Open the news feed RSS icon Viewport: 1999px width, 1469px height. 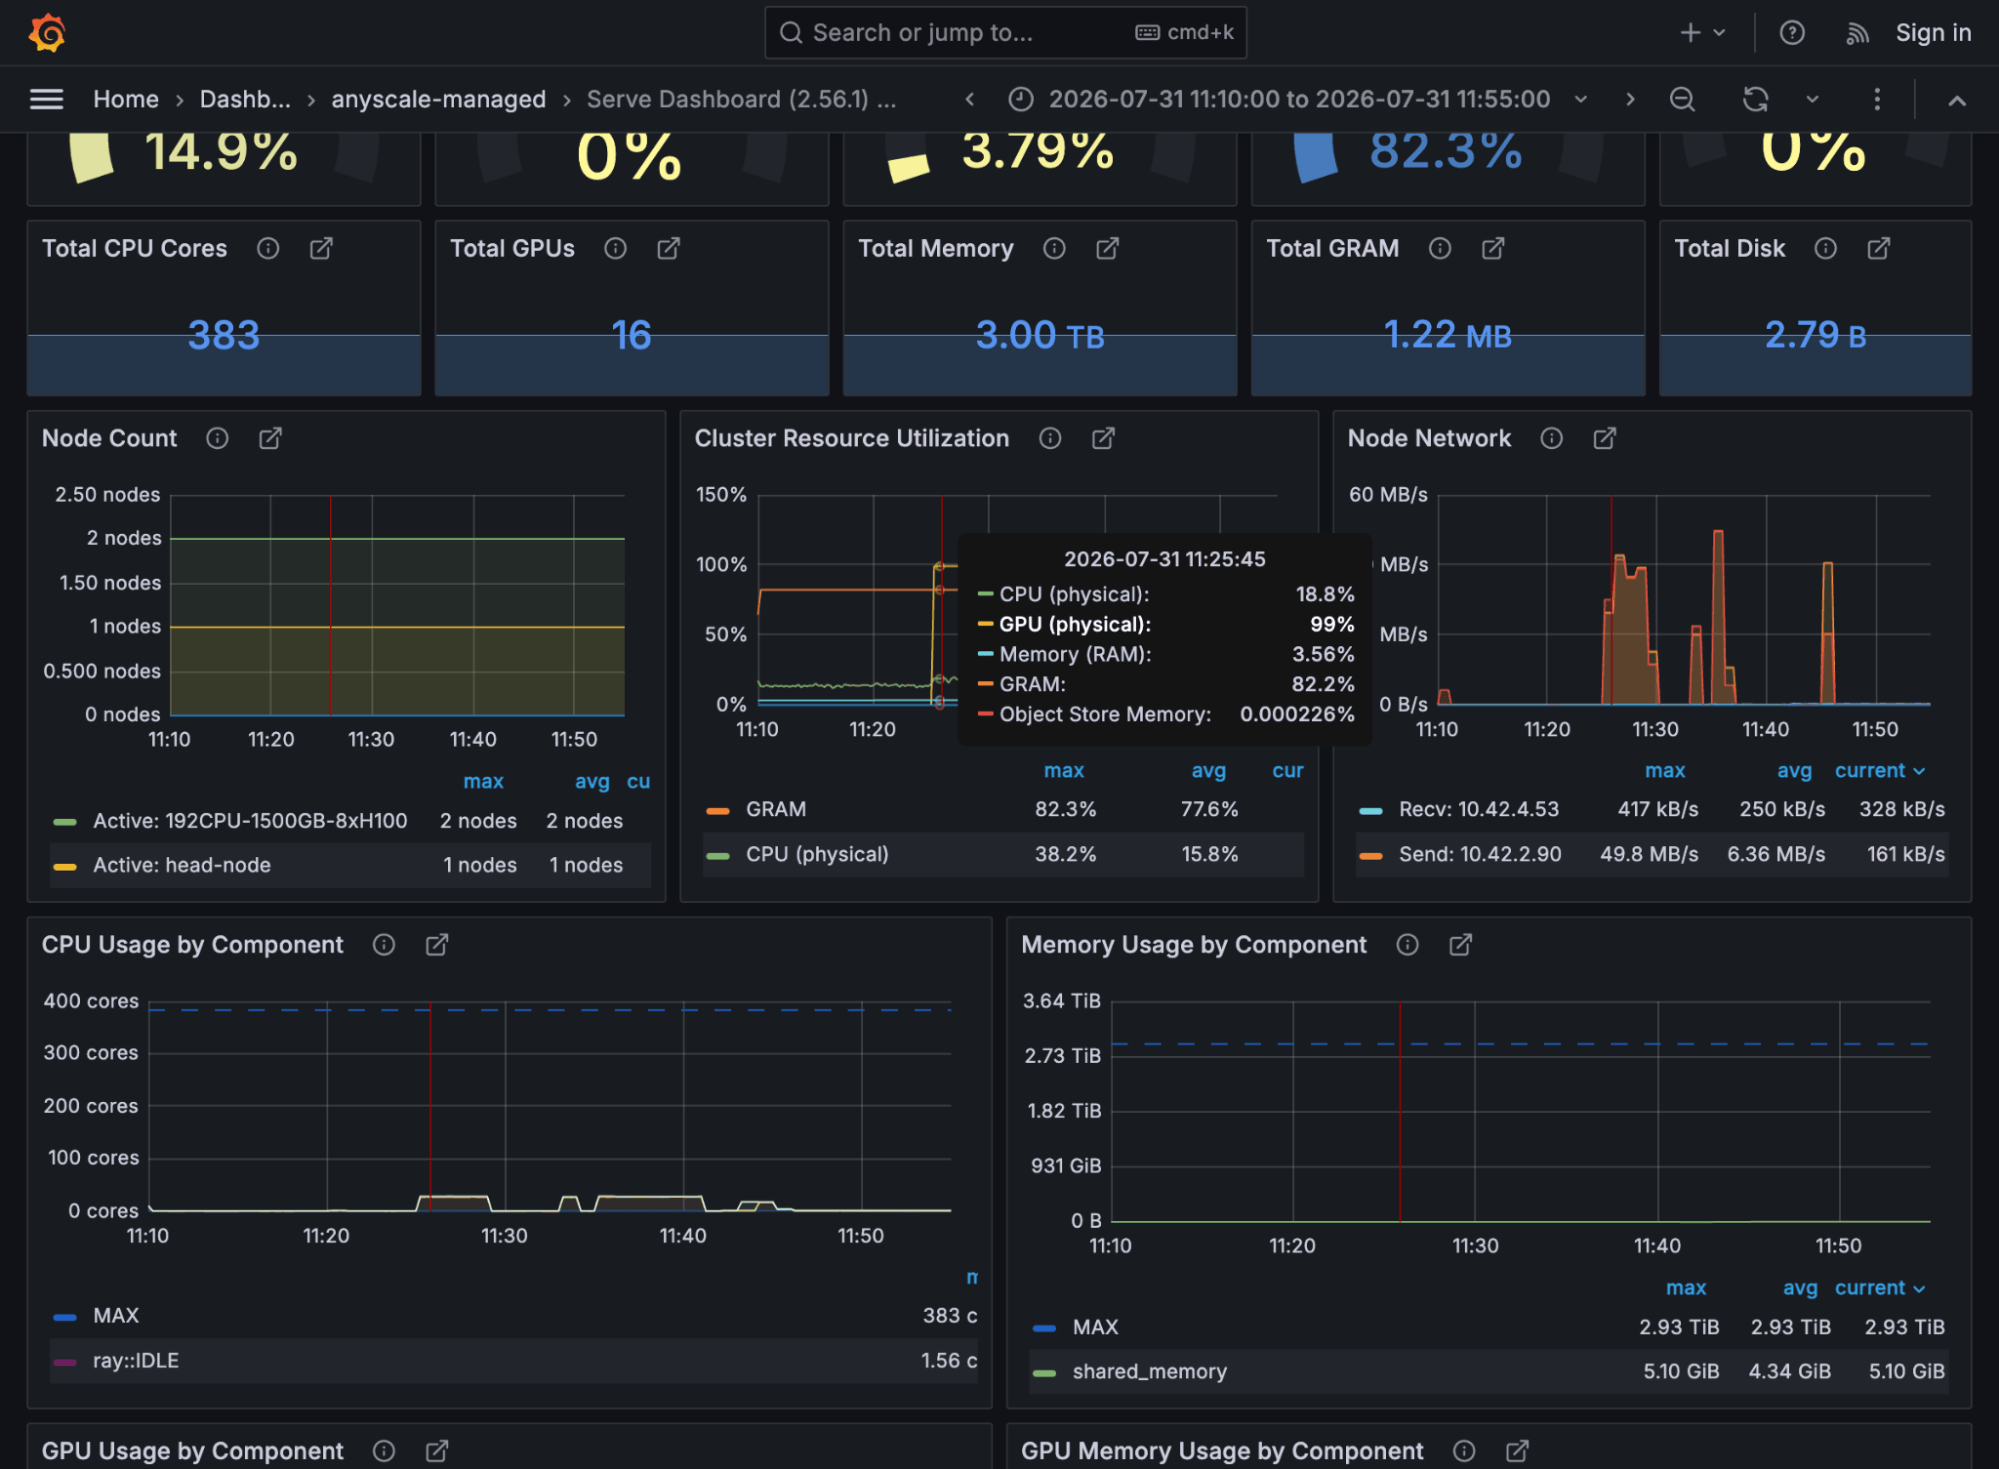[1857, 33]
